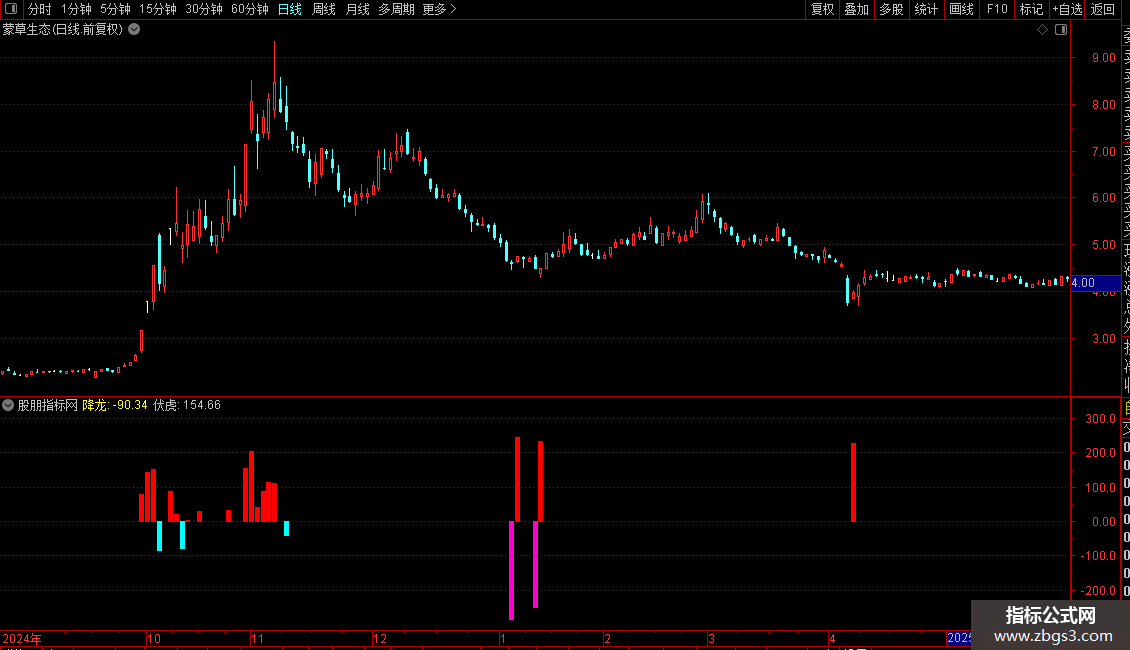This screenshot has height=650, width=1130.
Task: Select the 5分钟 period
Action: pos(115,9)
